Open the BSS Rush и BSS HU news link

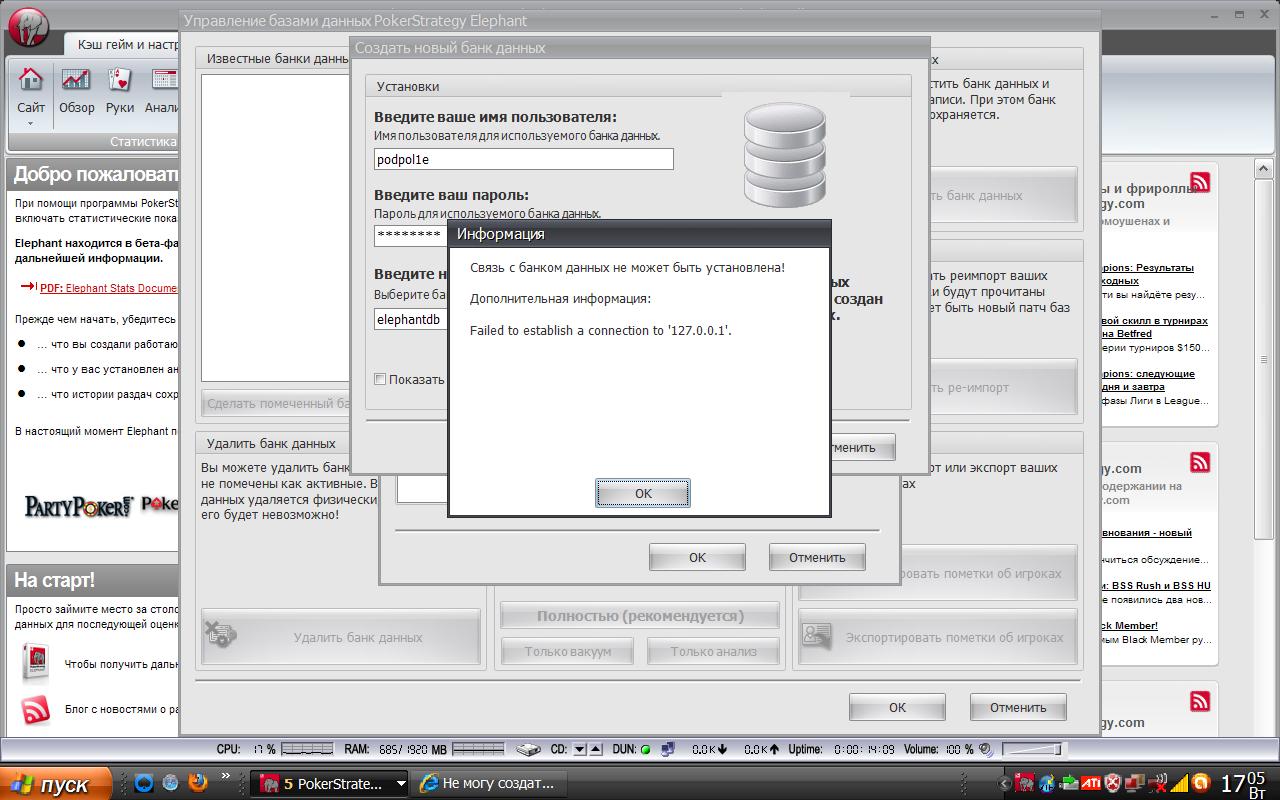point(1157,586)
